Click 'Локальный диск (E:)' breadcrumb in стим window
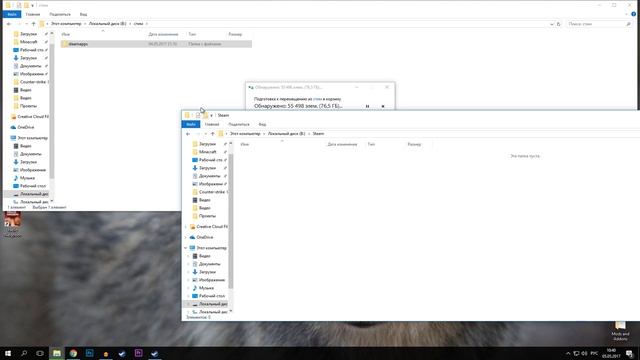640x360 pixels. pyautogui.click(x=107, y=24)
